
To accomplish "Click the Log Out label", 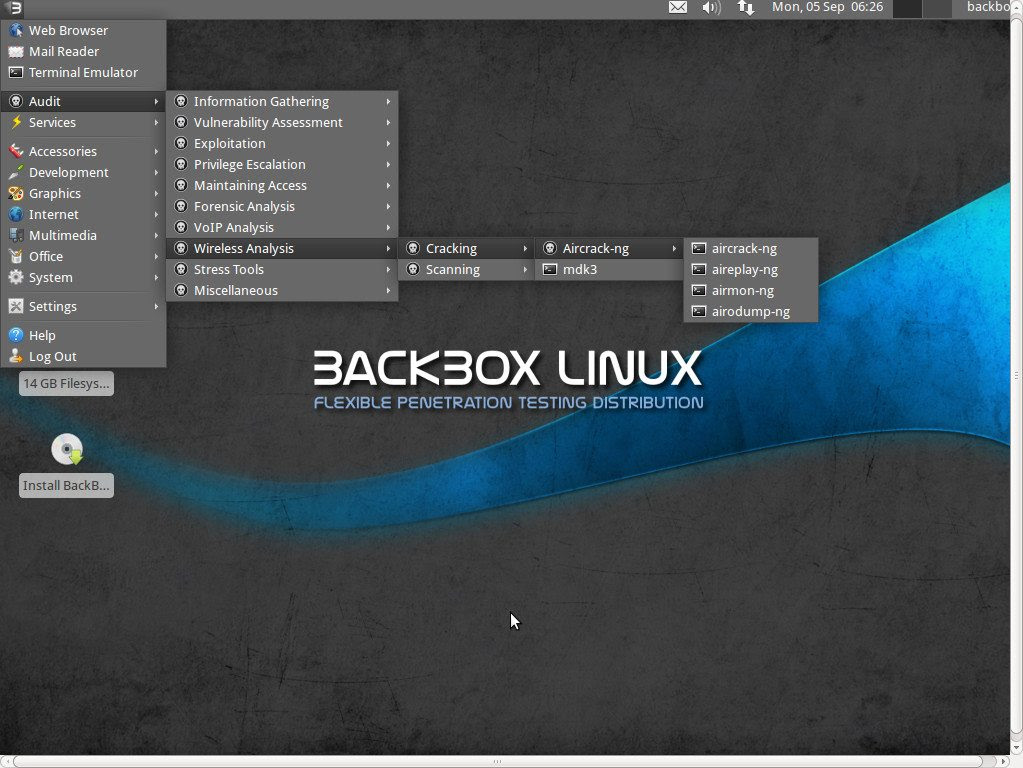I will coord(53,357).
